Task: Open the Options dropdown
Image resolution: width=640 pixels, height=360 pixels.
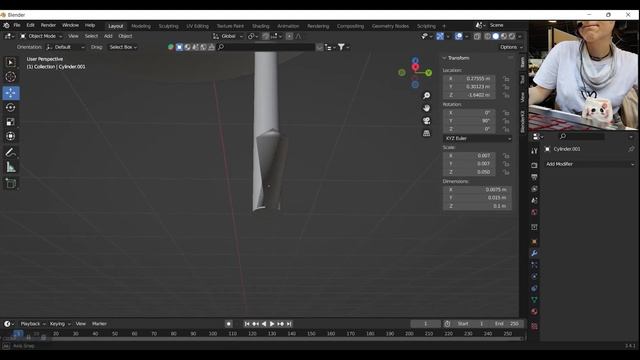Action: tap(511, 47)
